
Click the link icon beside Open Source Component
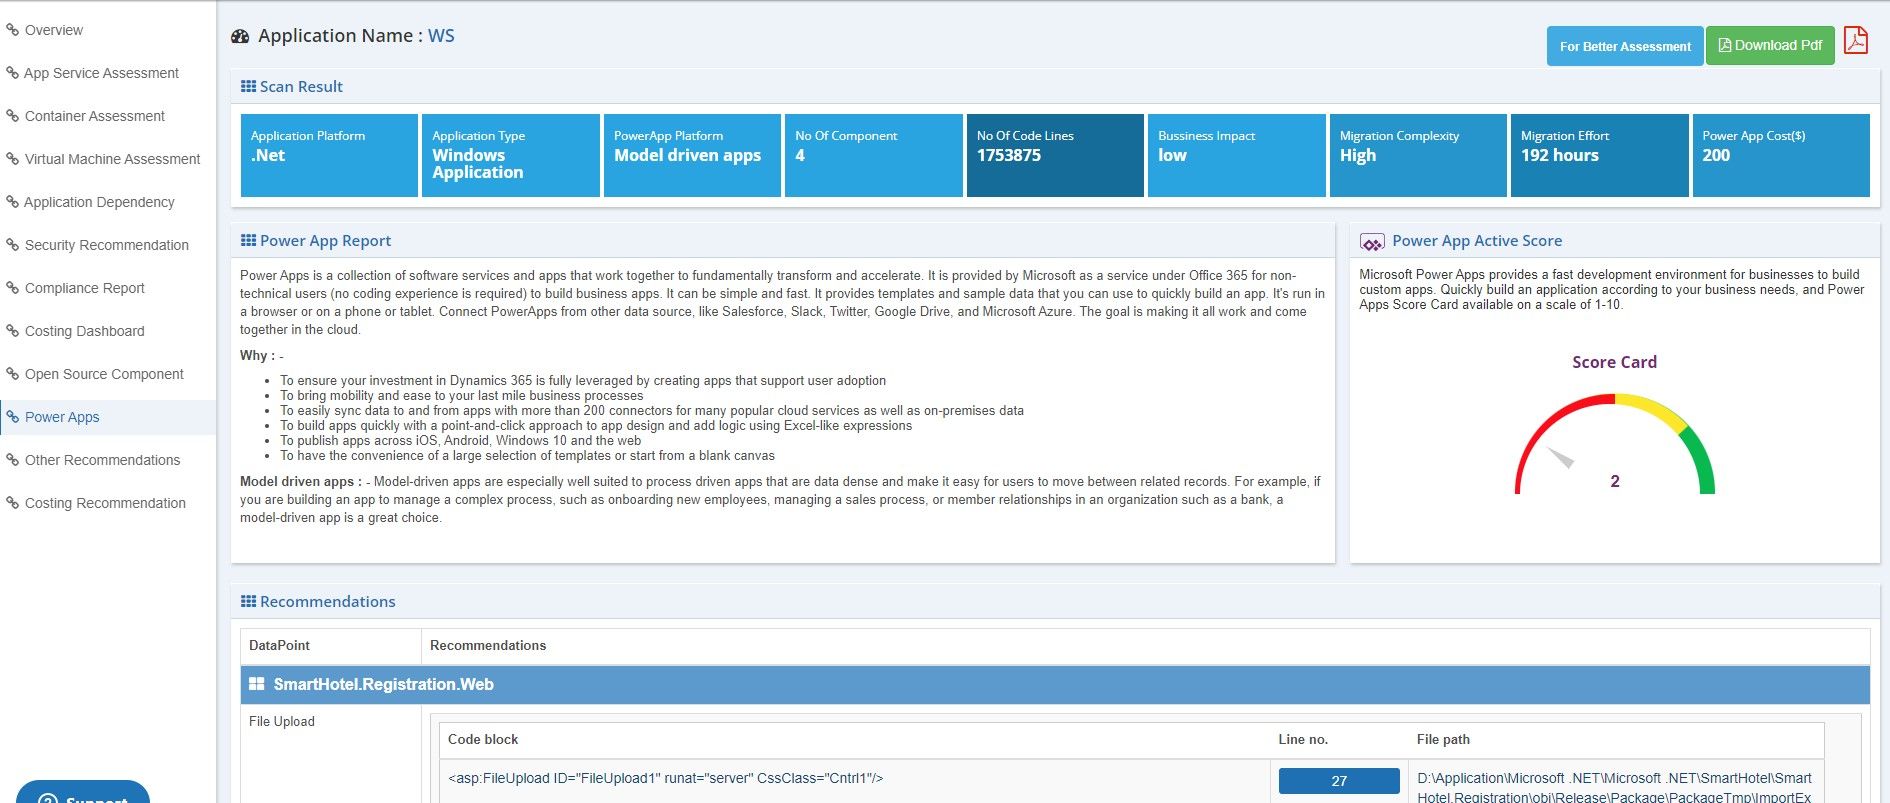(13, 374)
